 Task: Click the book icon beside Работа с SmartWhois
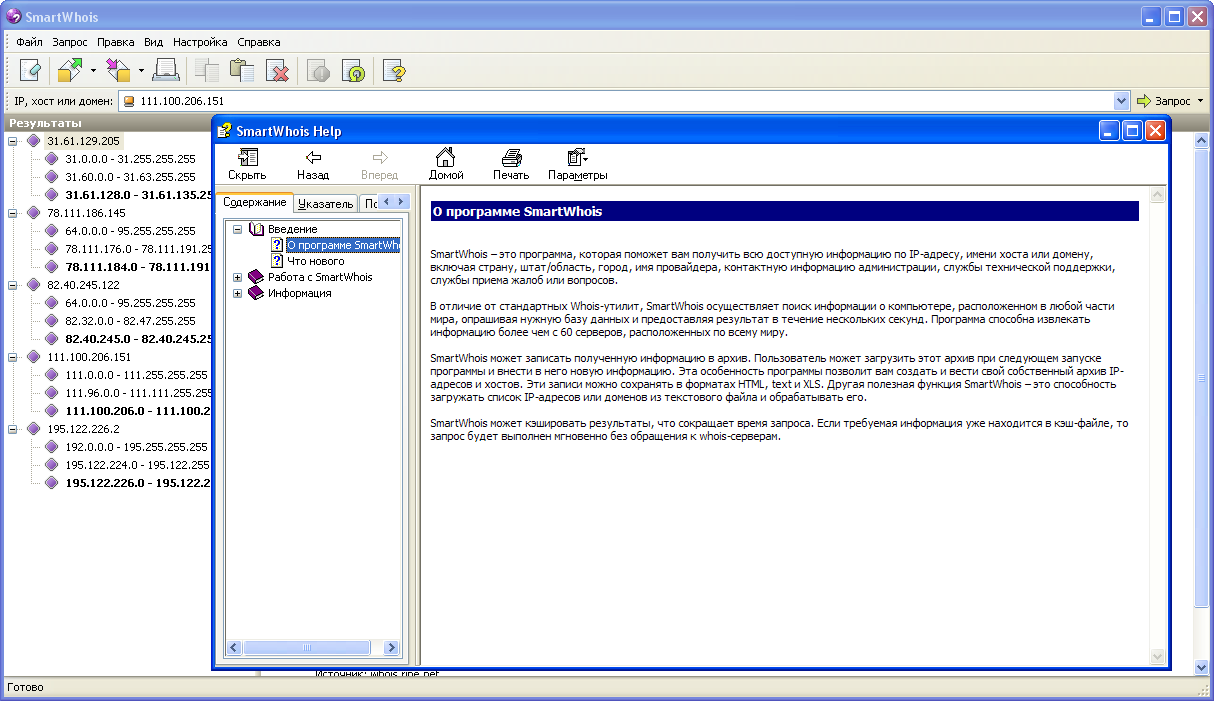click(256, 277)
